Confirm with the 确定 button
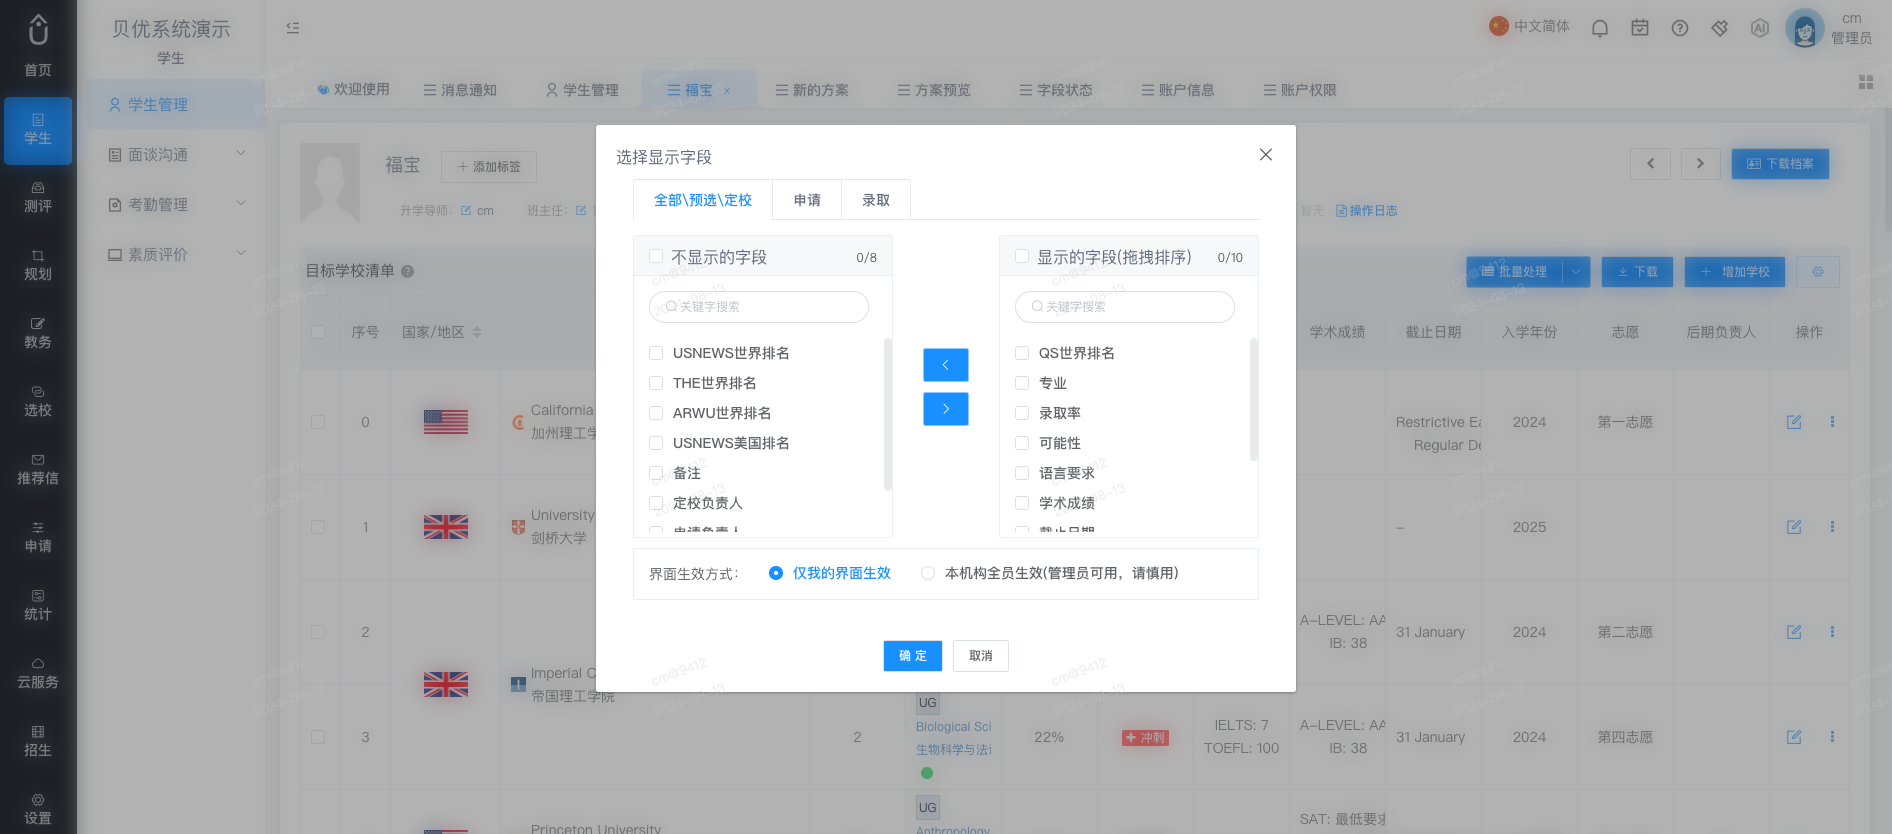 click(x=913, y=656)
